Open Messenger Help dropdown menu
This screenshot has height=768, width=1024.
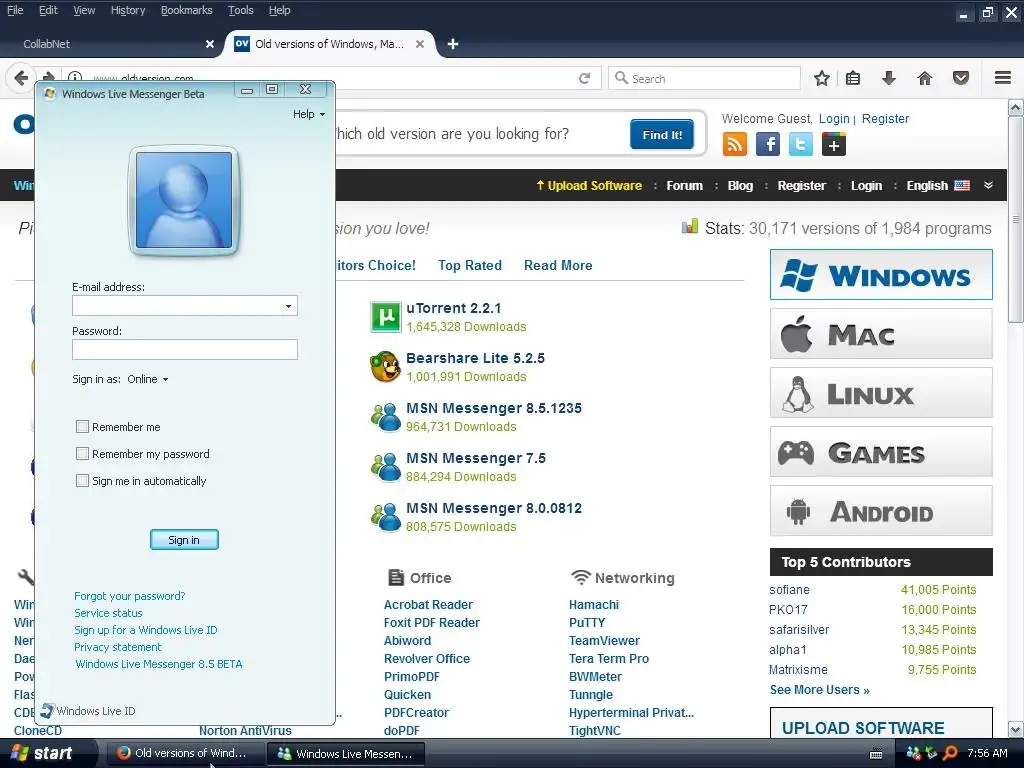(x=309, y=114)
